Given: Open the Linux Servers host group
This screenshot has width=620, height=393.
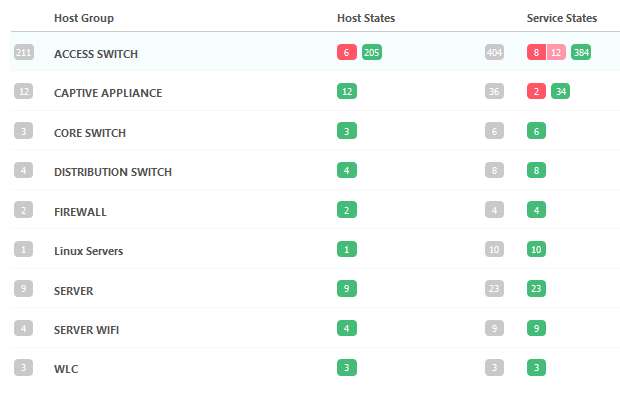Looking at the screenshot, I should click(89, 251).
